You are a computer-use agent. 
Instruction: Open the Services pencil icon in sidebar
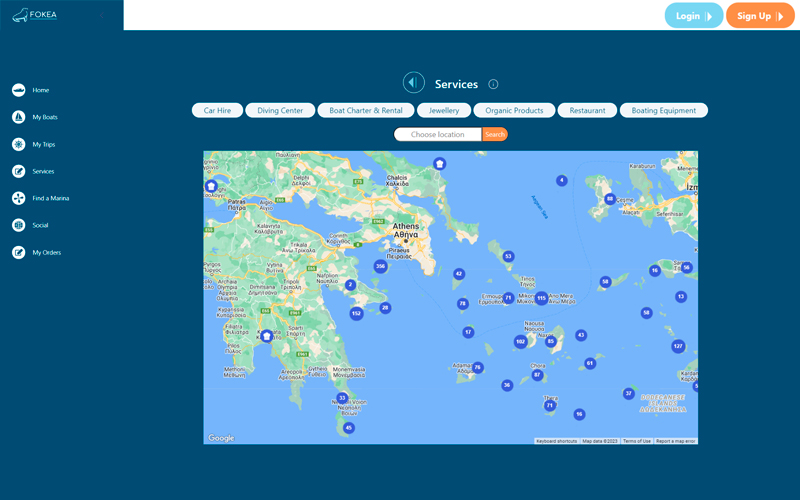coord(18,171)
